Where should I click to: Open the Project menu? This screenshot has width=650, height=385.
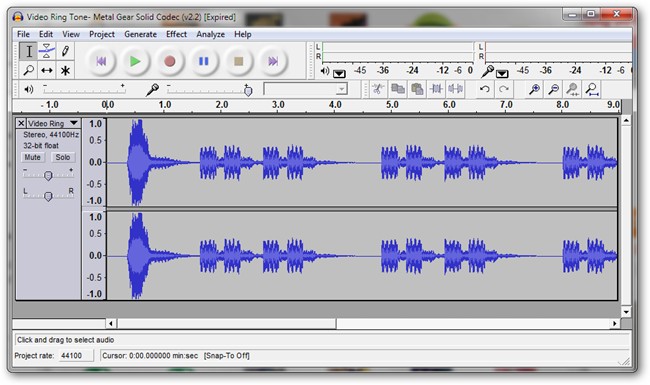pos(102,34)
